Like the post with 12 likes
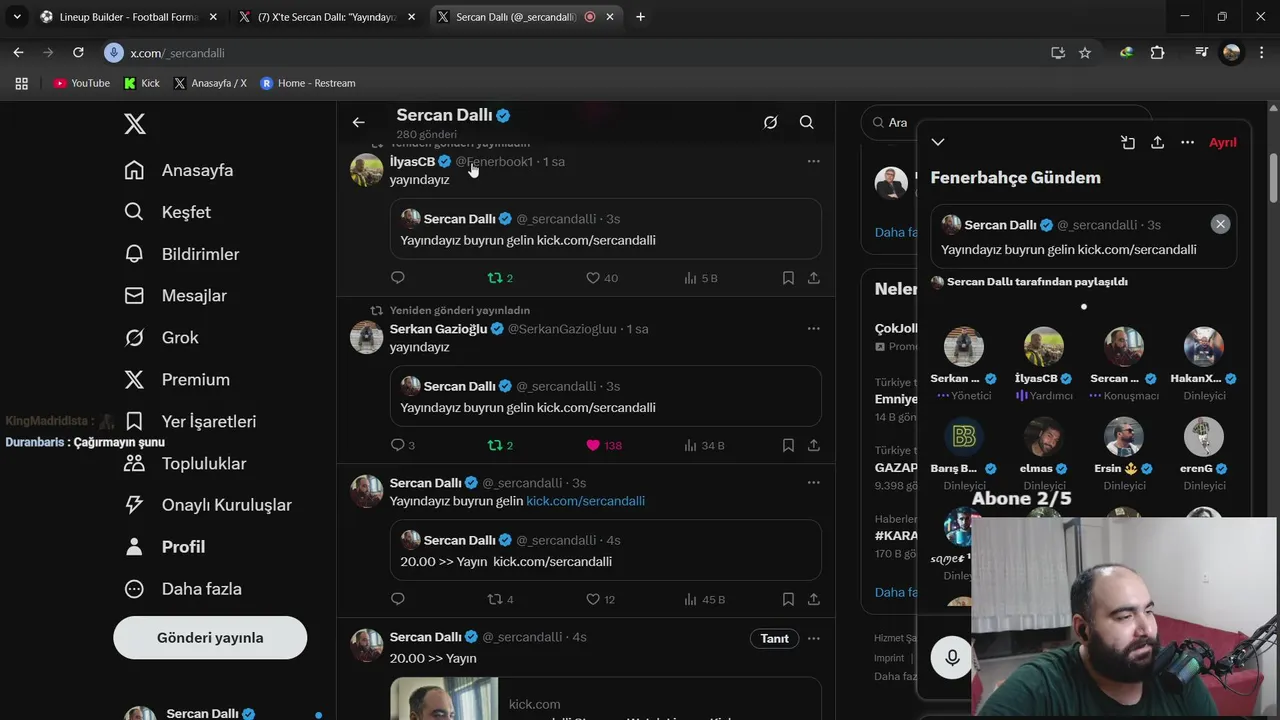The width and height of the screenshot is (1280, 720). point(601,599)
